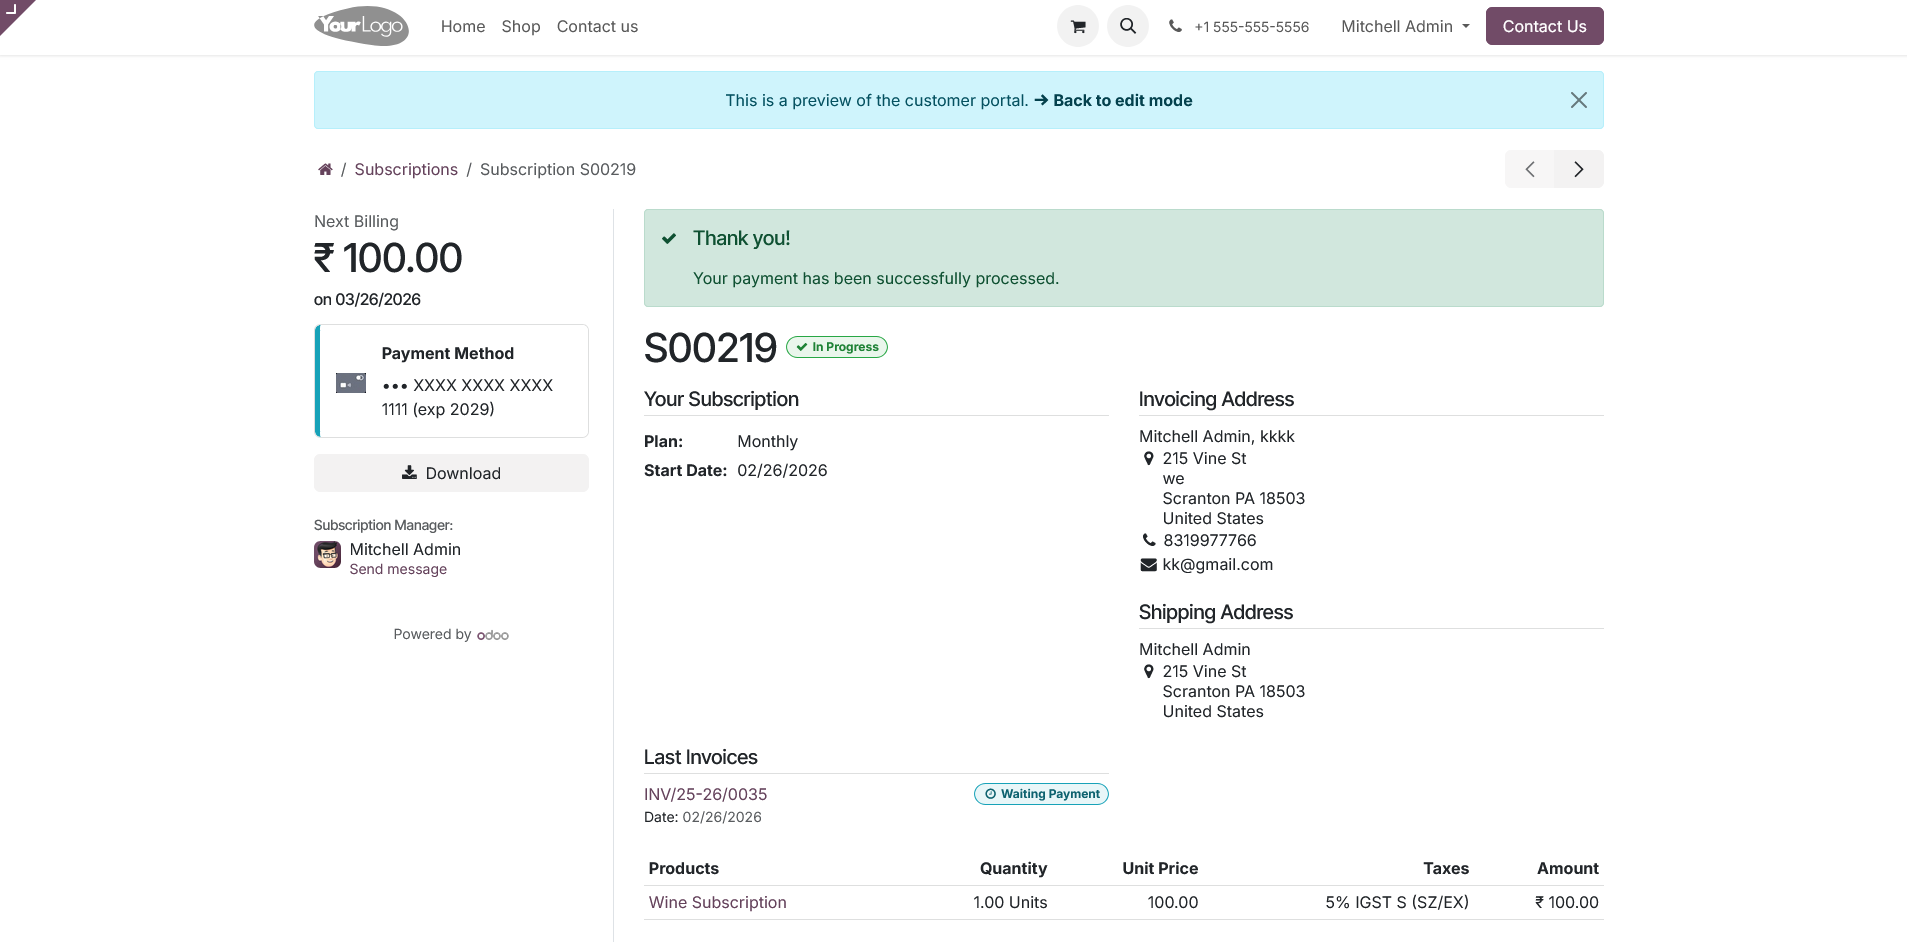
Task: Click Send message link
Action: pyautogui.click(x=398, y=569)
